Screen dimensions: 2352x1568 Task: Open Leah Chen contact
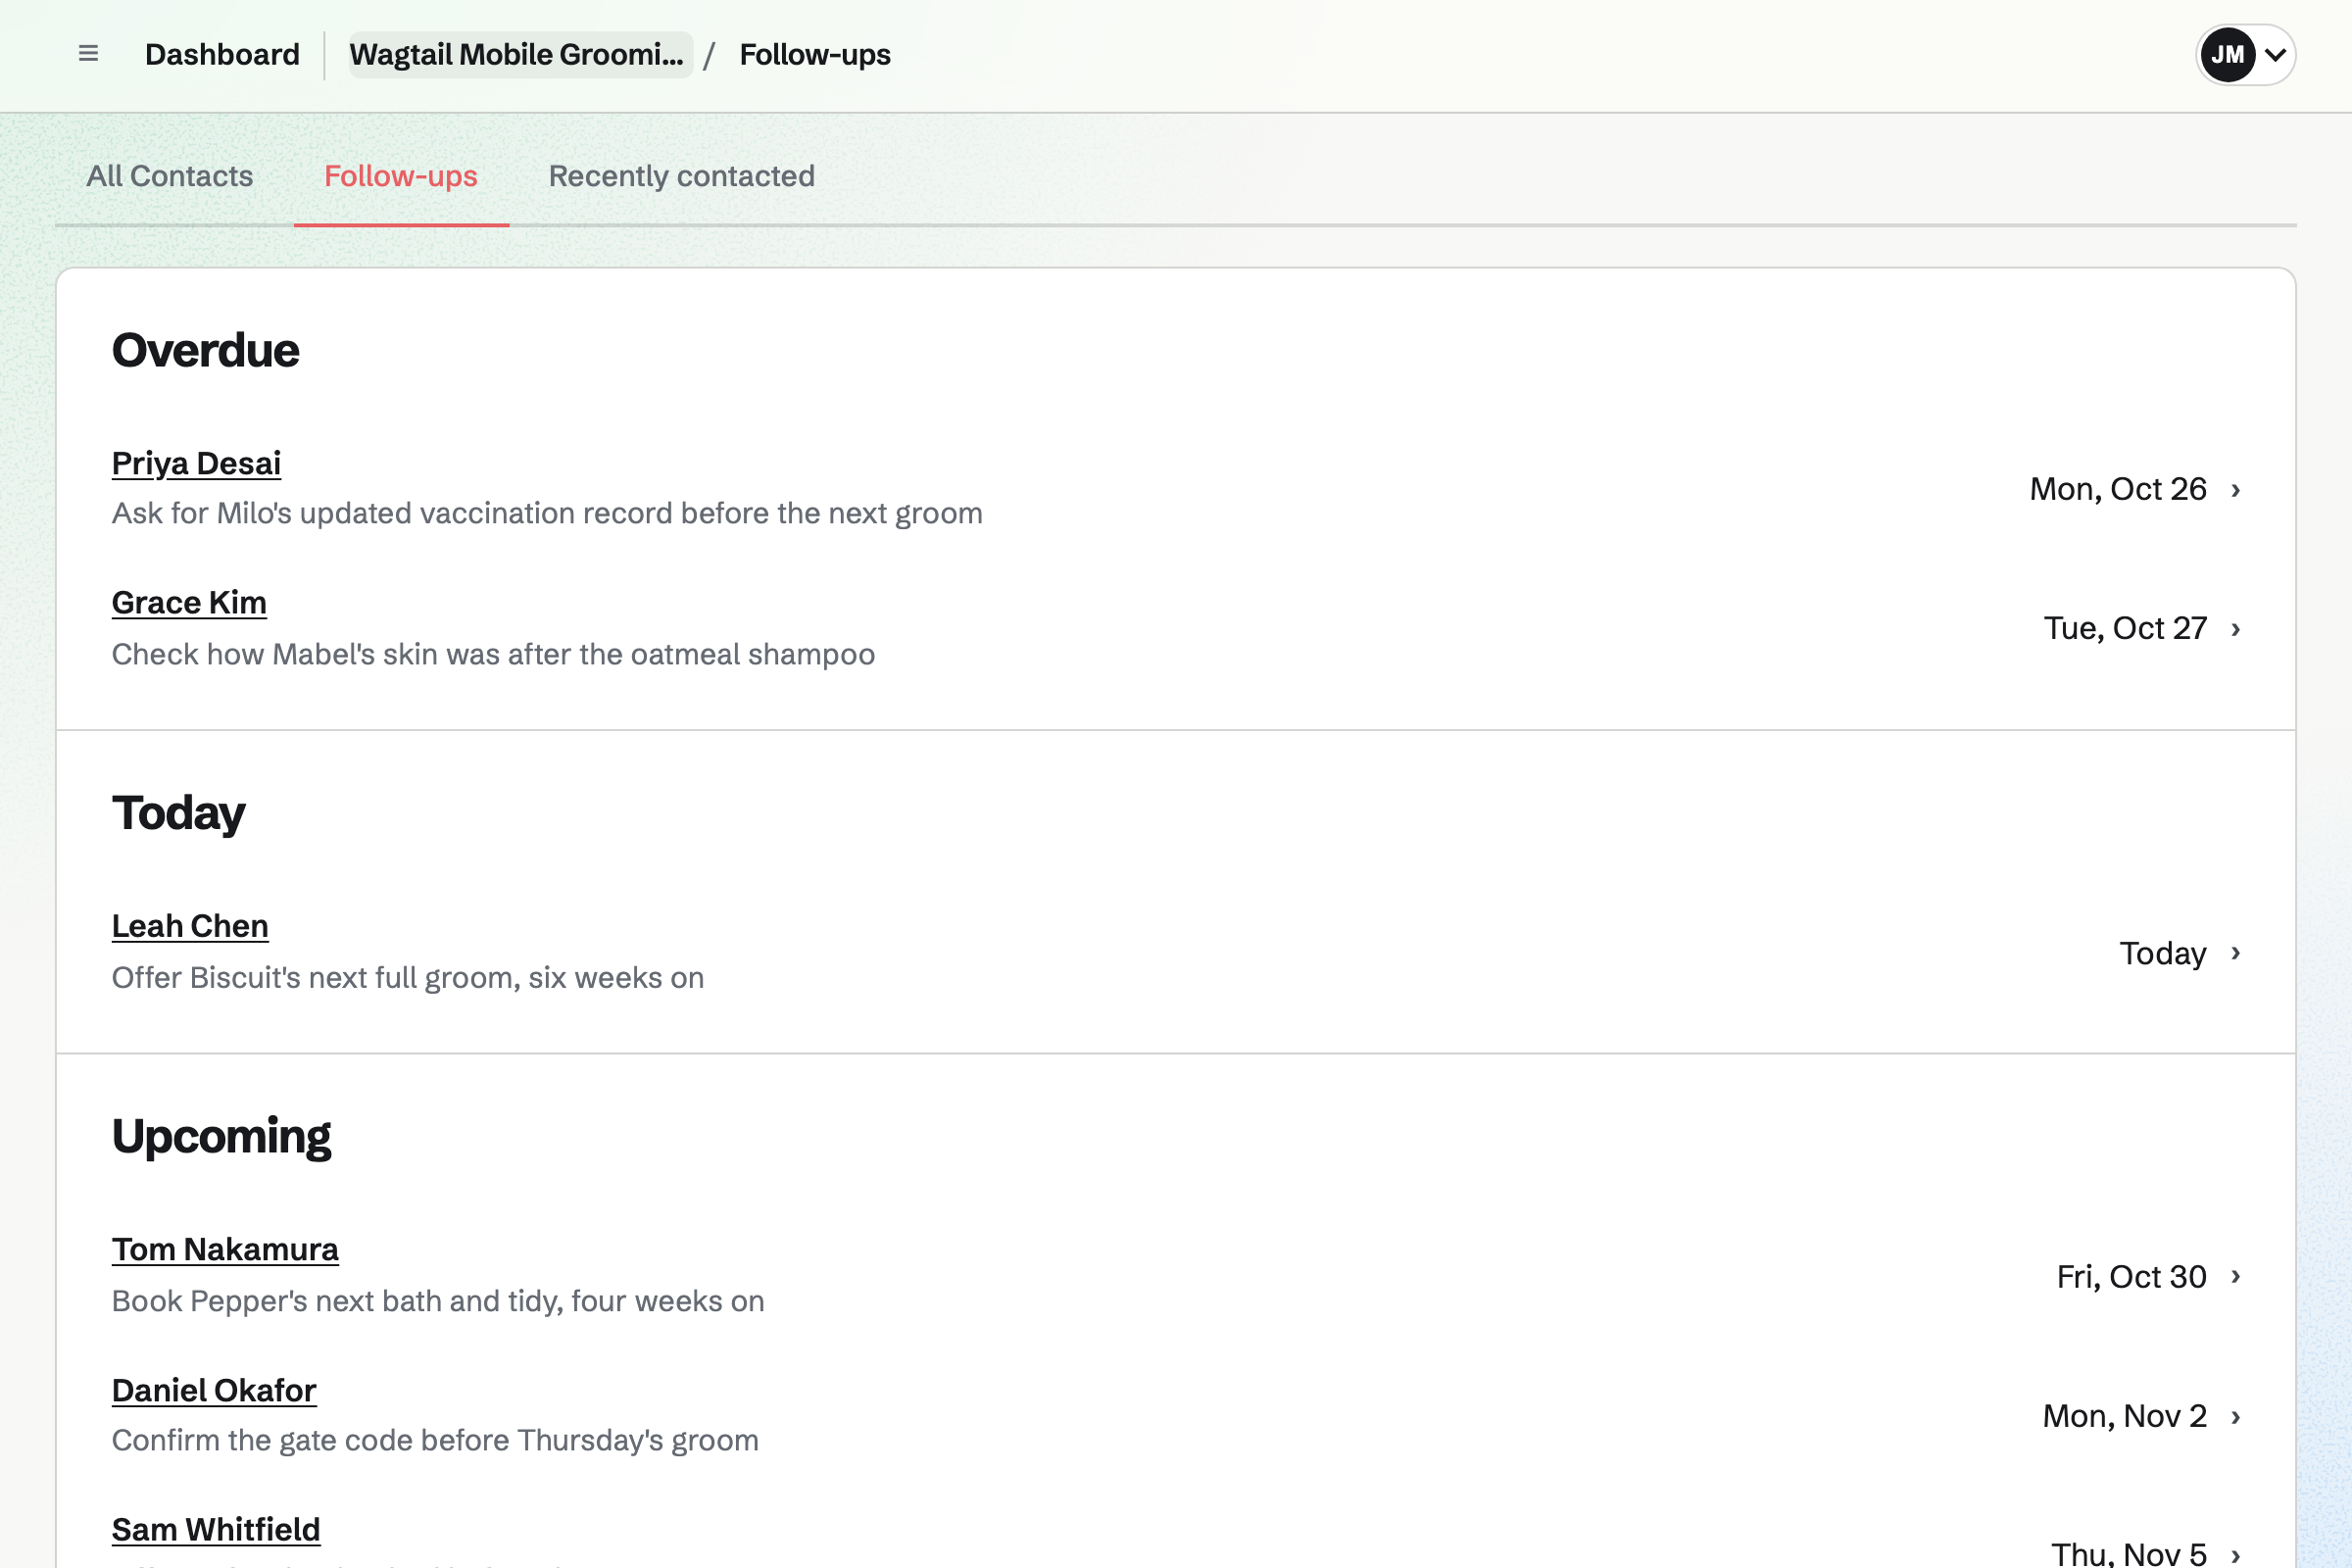(x=190, y=926)
